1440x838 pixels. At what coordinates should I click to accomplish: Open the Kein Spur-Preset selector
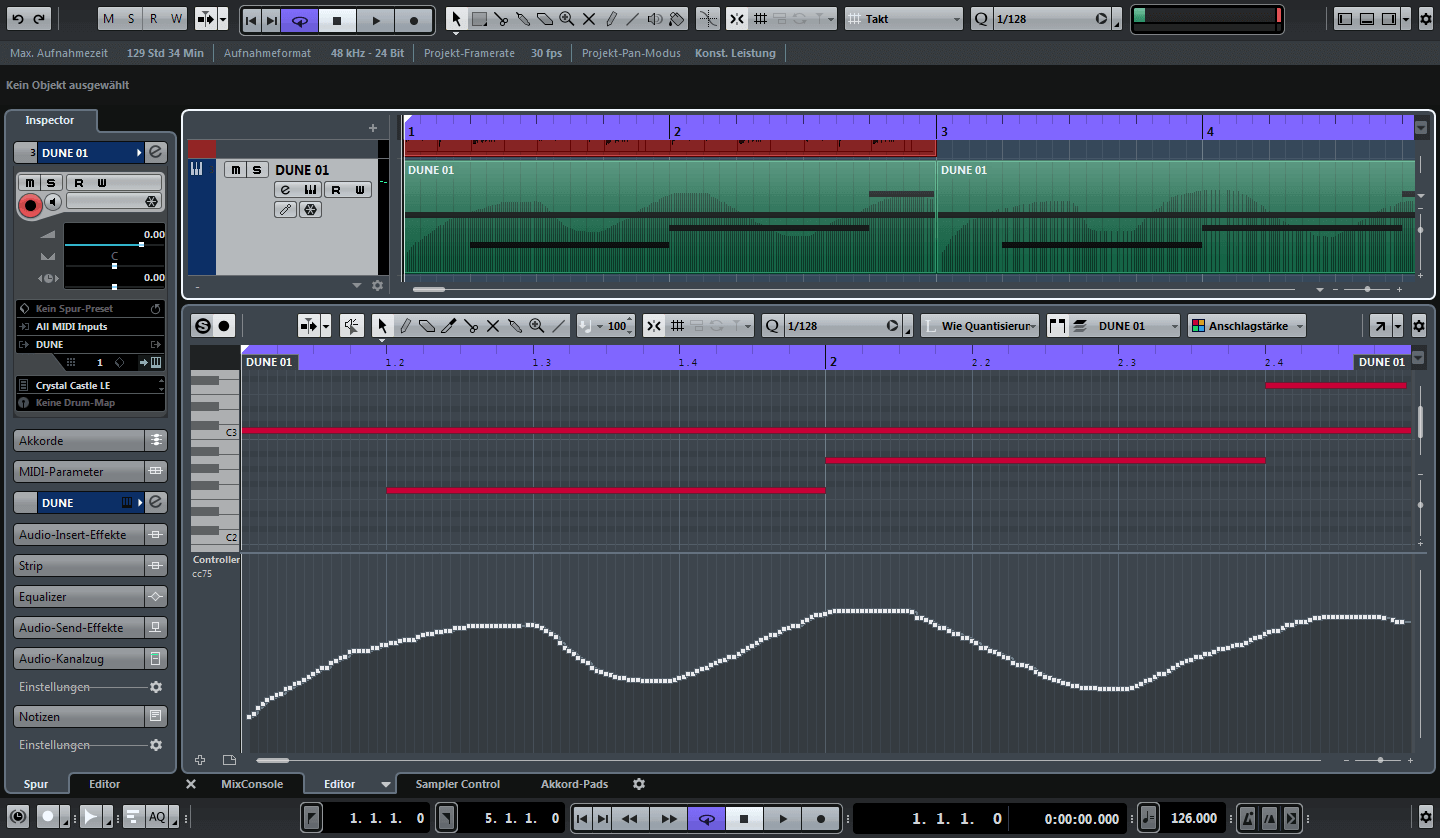90,309
